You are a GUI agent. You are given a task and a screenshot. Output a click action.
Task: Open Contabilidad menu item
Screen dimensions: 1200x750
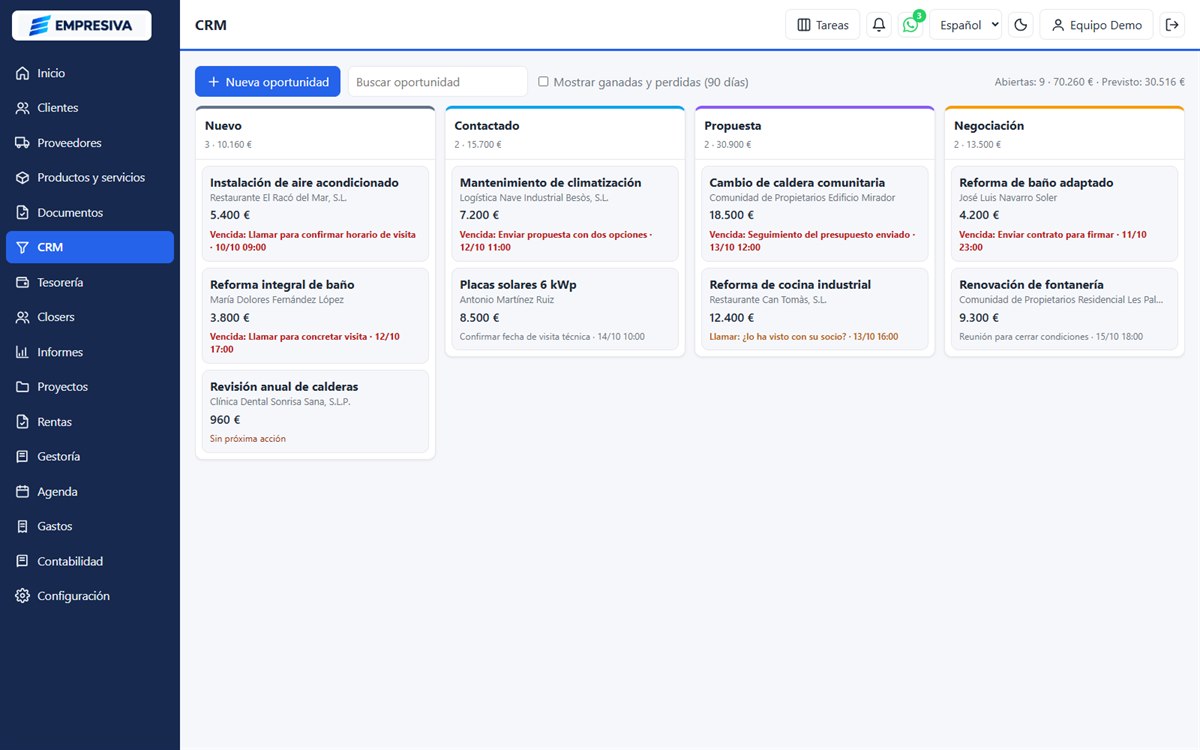90,562
